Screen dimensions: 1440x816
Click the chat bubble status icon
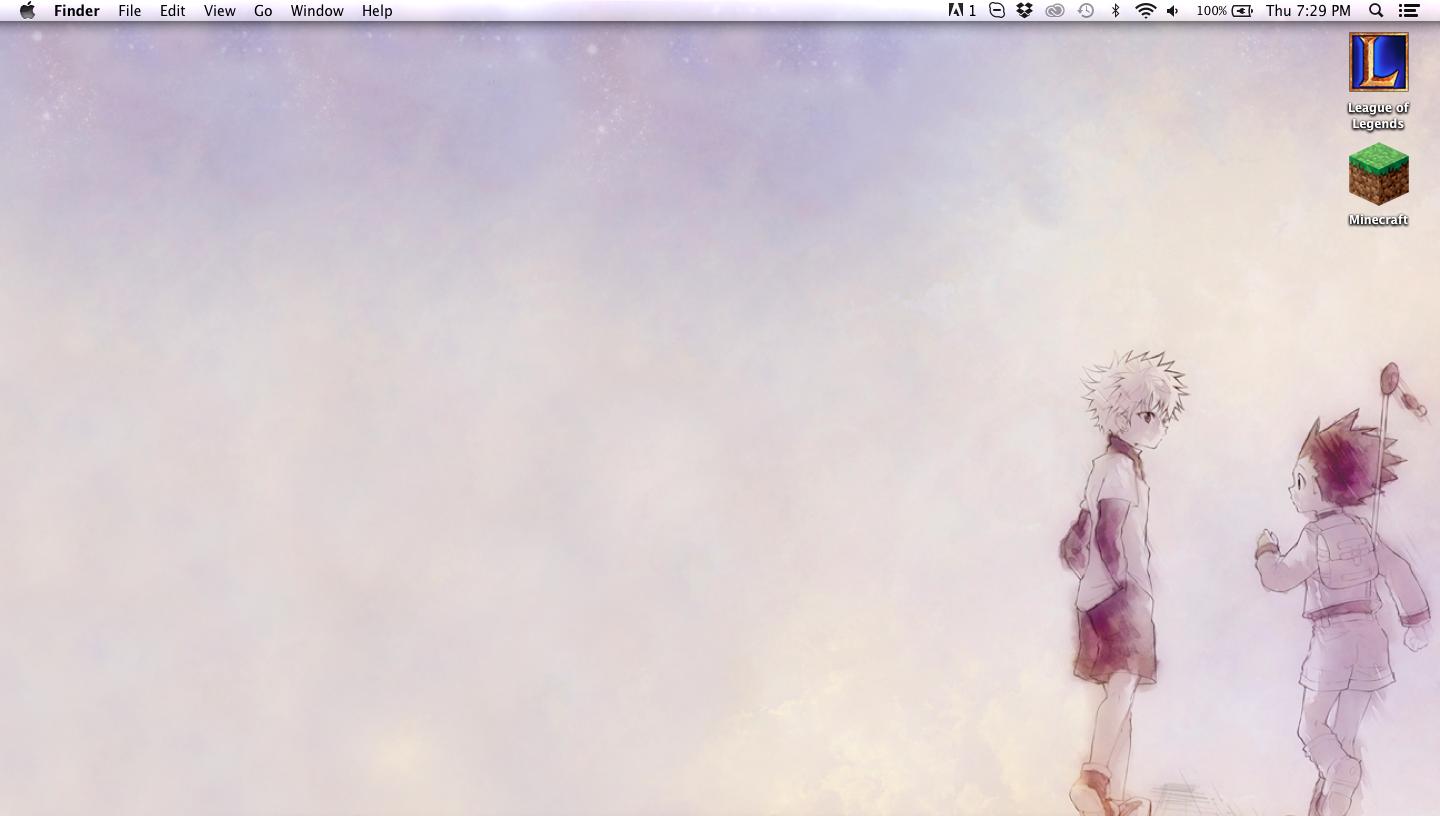pos(996,11)
